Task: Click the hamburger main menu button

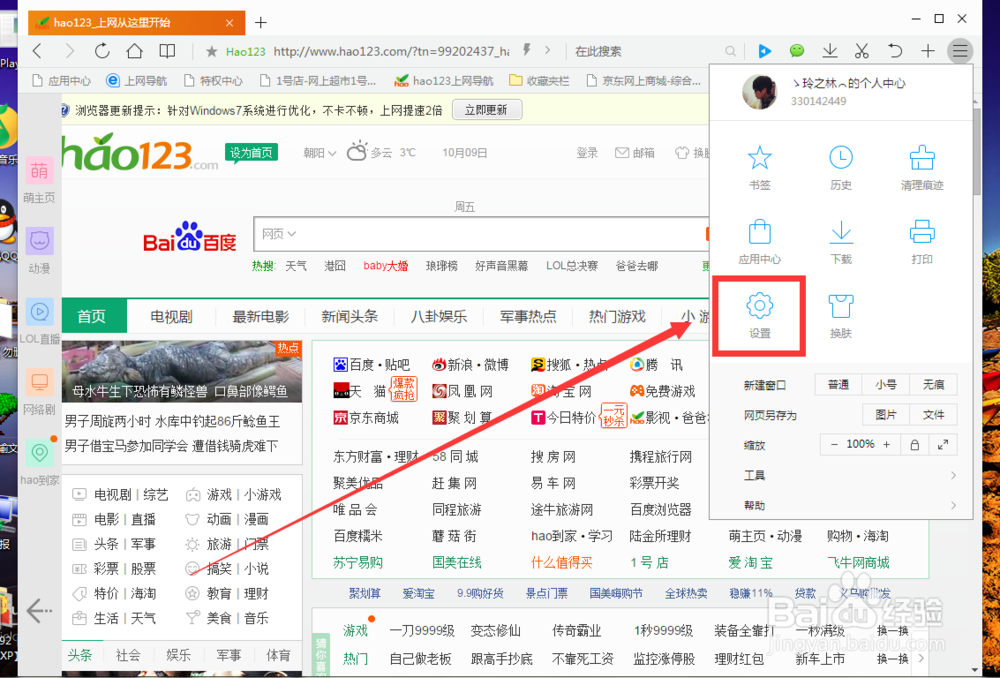Action: click(x=960, y=51)
